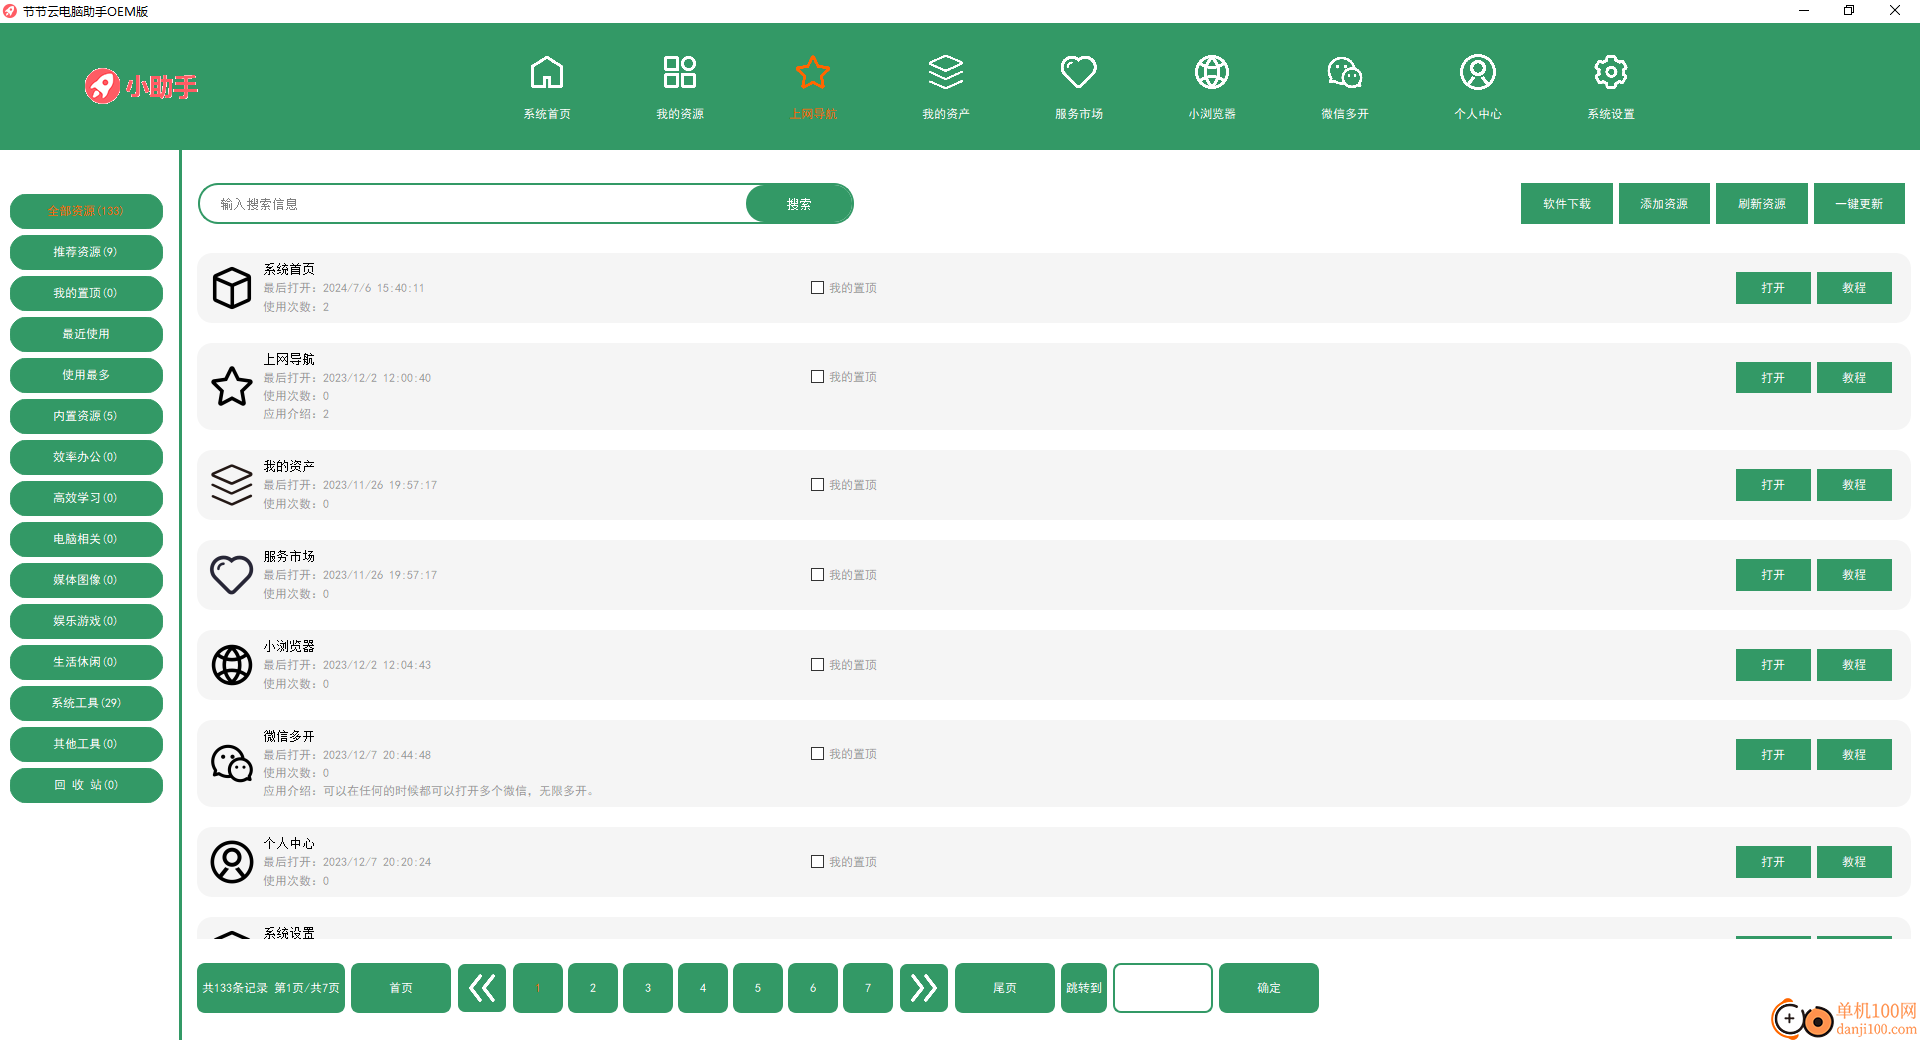Select 生活休闲 (0) category

click(86, 662)
